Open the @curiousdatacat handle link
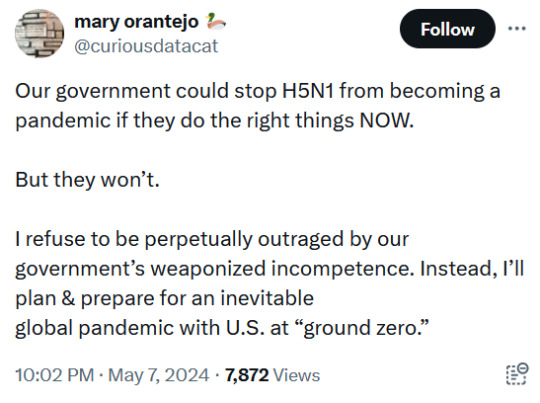The image size is (540, 403). point(146,46)
